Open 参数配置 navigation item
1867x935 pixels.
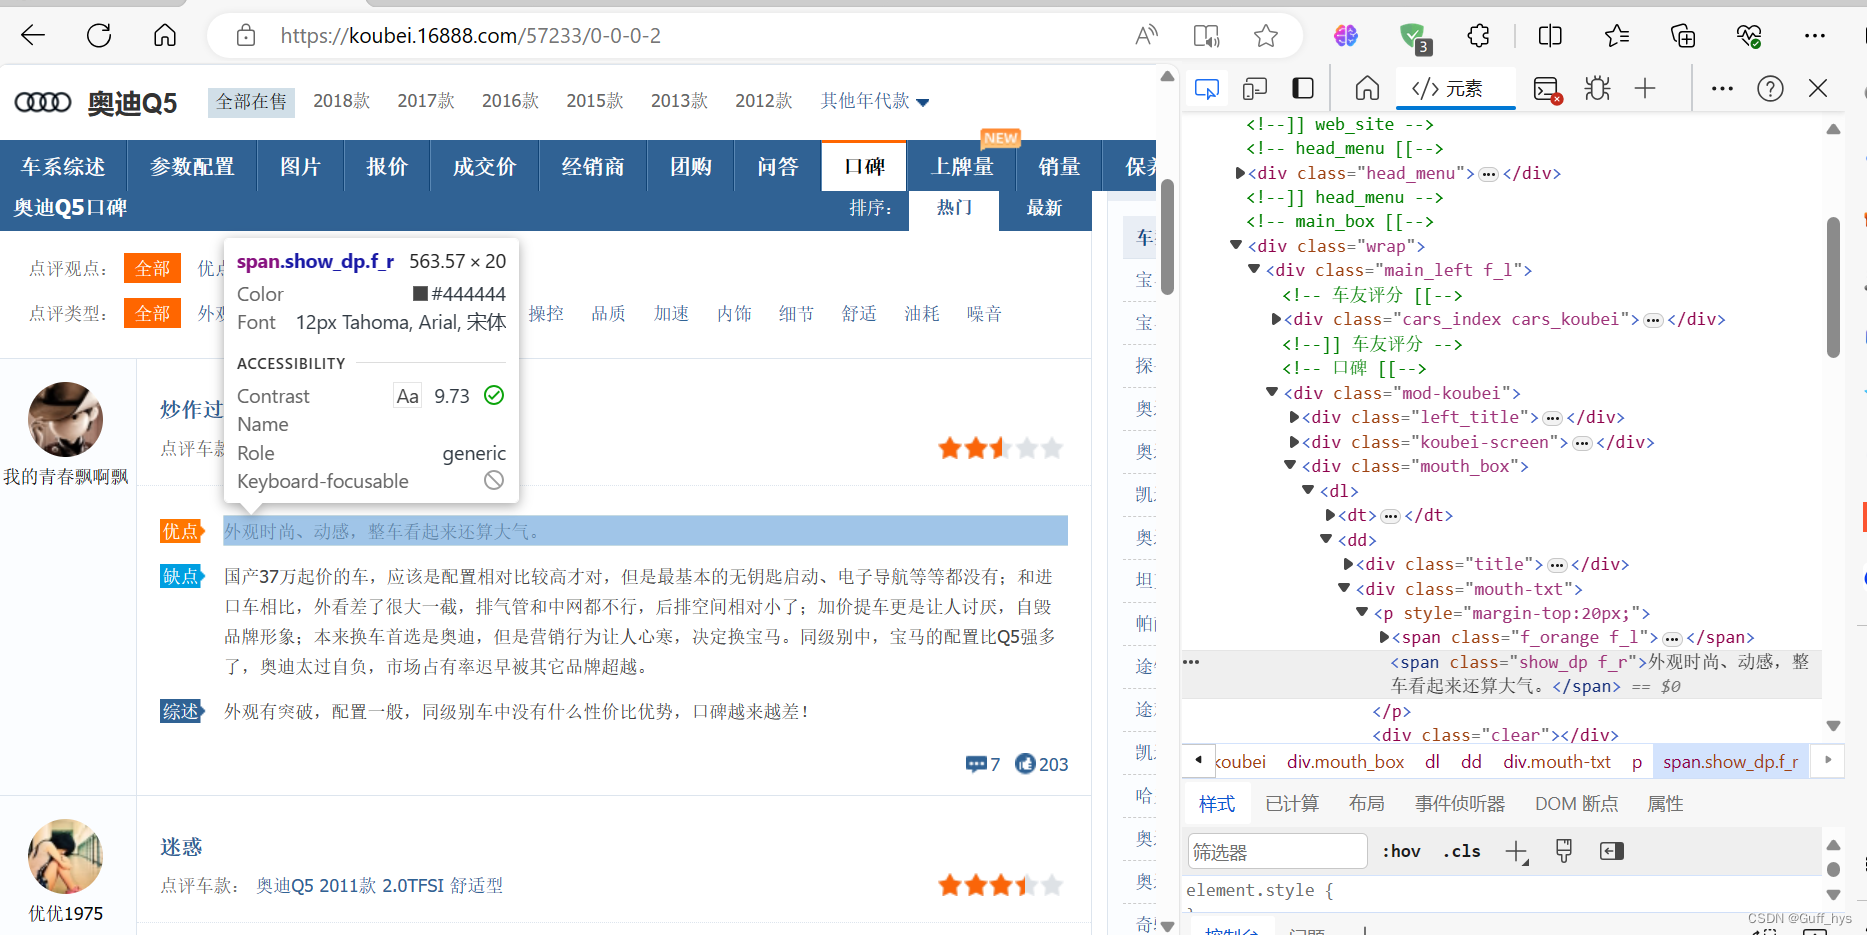192,166
